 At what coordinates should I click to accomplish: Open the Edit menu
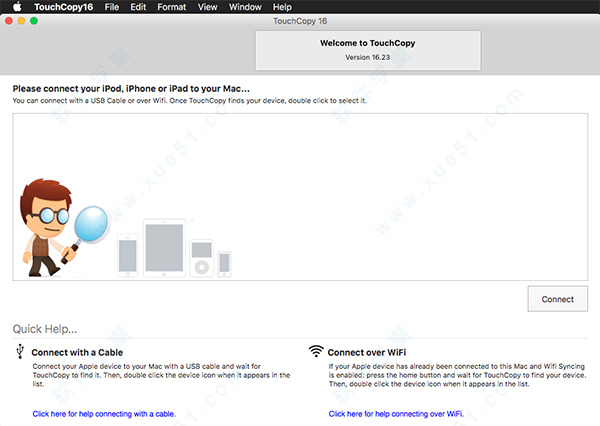[138, 7]
